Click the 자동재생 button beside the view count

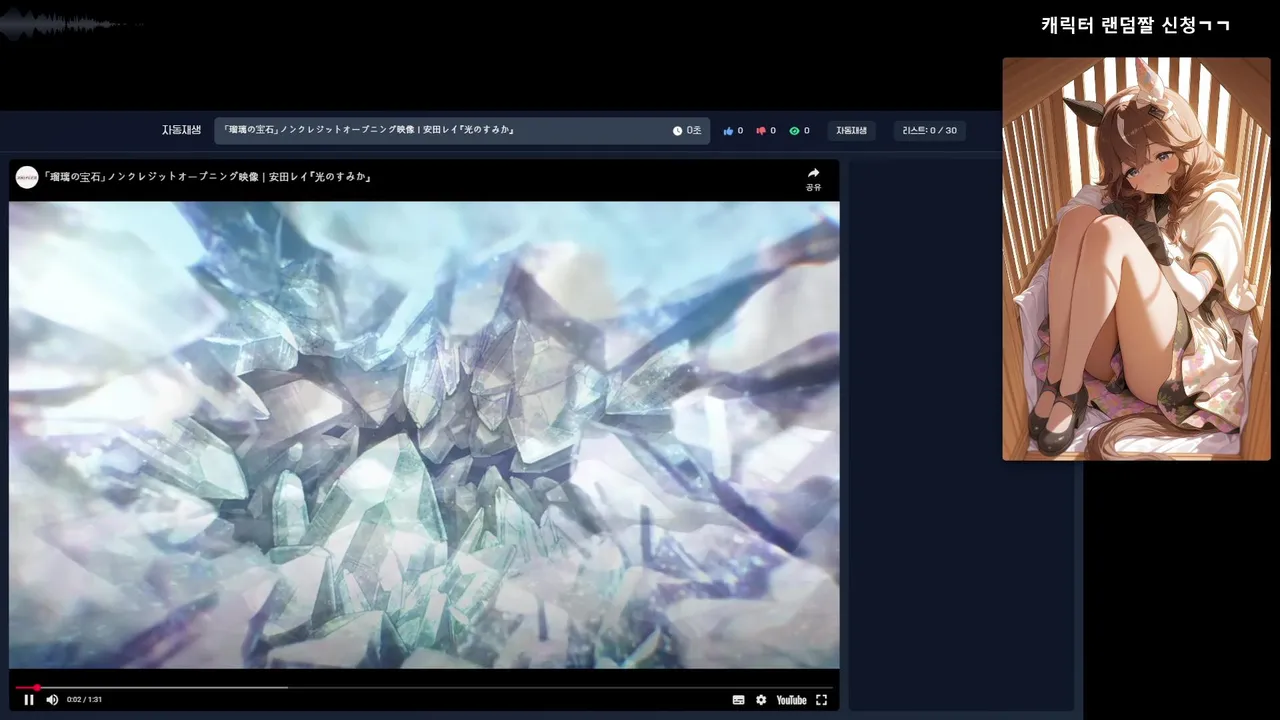click(852, 131)
